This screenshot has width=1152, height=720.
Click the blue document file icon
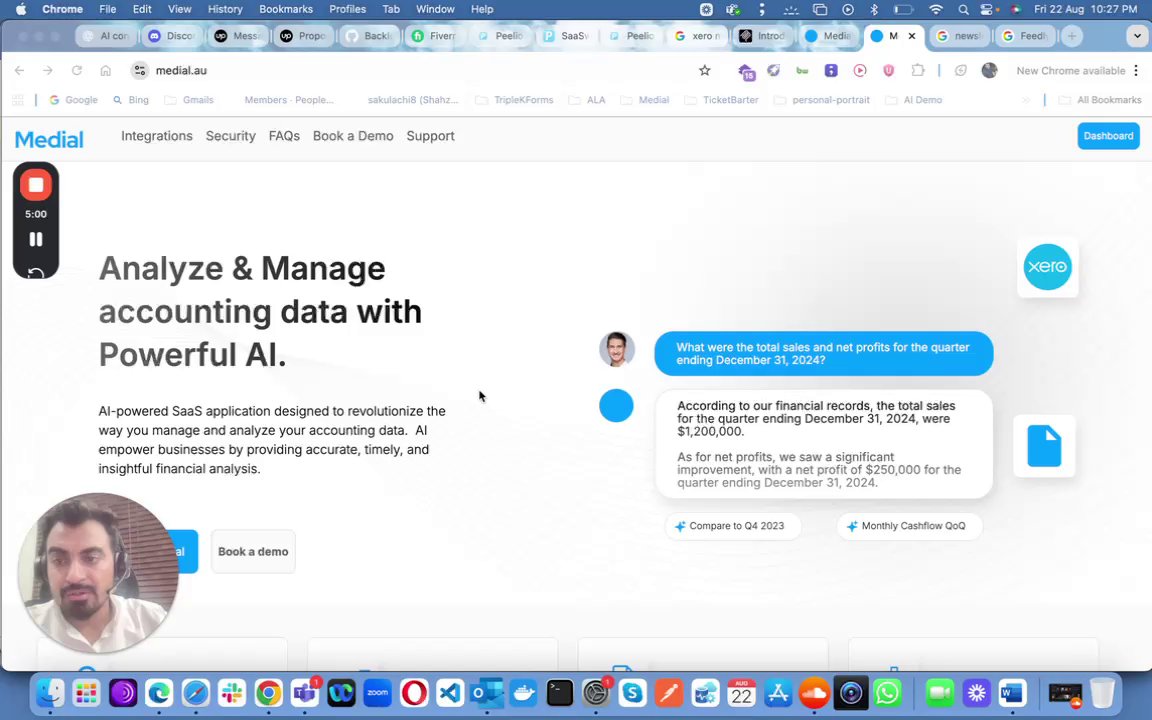click(x=1044, y=446)
